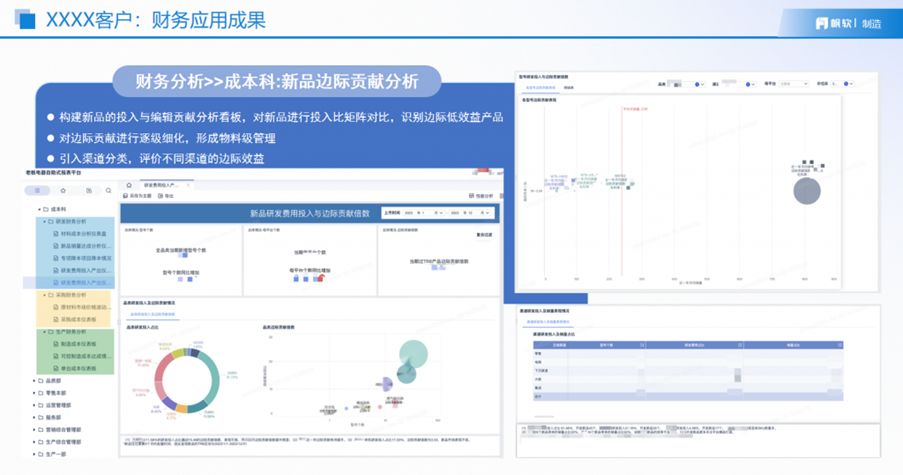Expand the 运营管理部 tree node arrow

pyautogui.click(x=34, y=405)
